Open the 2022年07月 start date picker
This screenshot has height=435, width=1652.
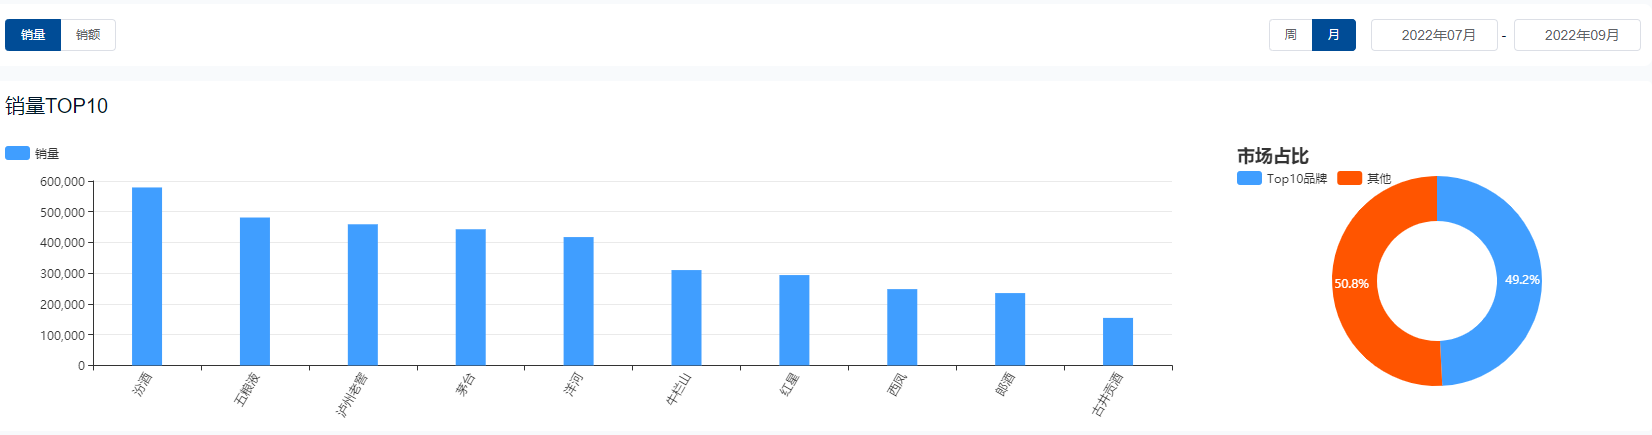(x=1434, y=35)
